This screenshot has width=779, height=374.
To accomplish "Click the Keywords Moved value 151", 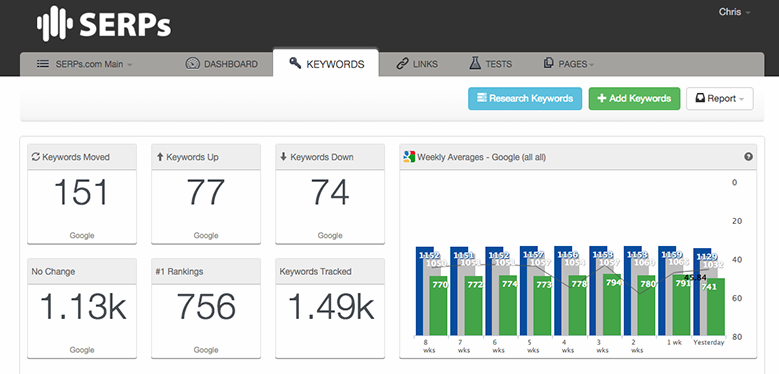I will click(81, 193).
